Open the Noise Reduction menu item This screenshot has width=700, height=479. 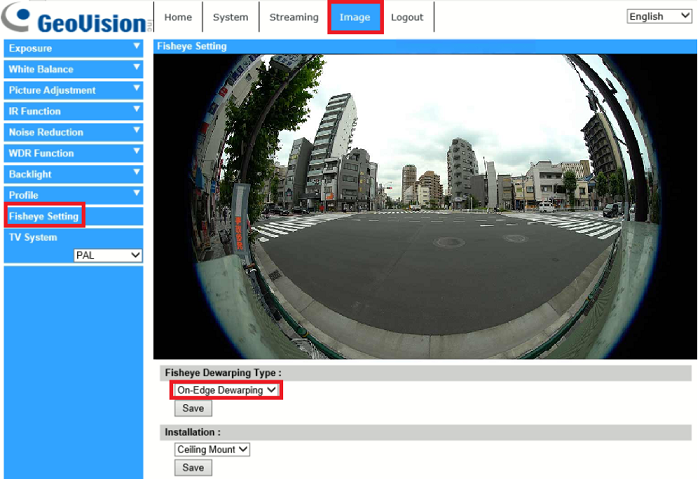(x=73, y=132)
